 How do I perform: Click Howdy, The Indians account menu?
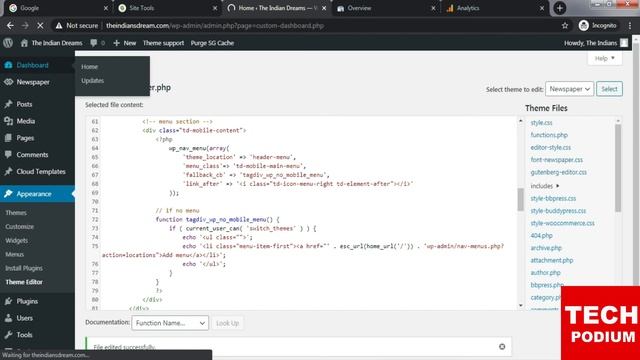[x=596, y=43]
